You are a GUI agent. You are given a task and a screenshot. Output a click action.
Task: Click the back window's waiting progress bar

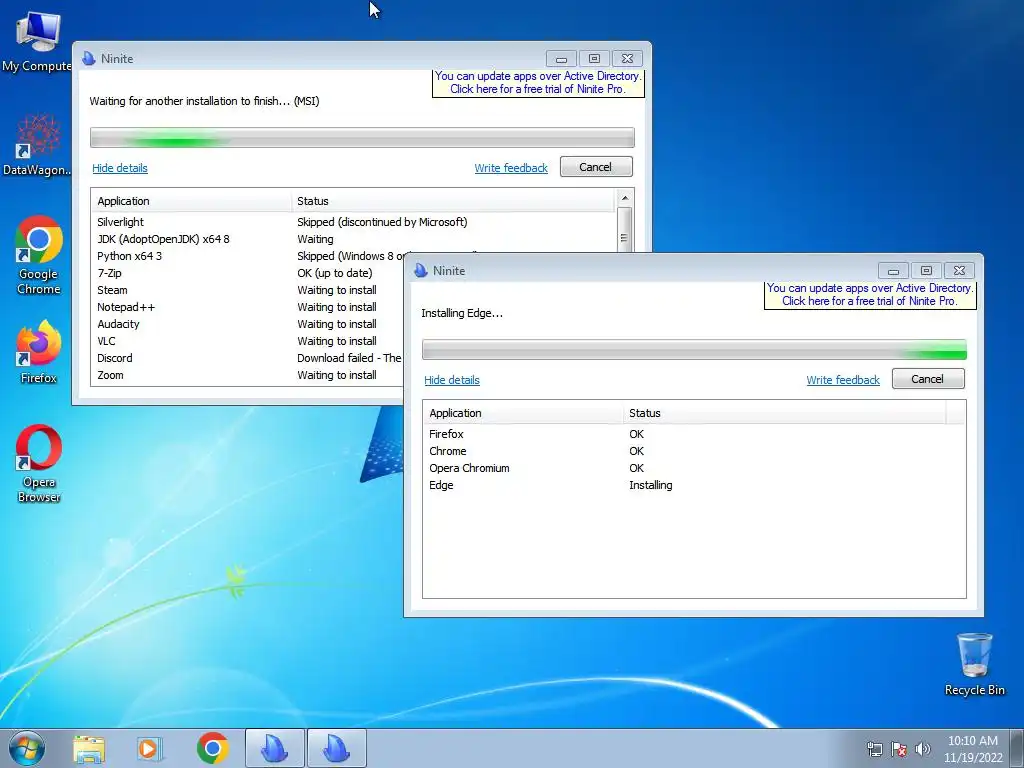[x=362, y=137]
